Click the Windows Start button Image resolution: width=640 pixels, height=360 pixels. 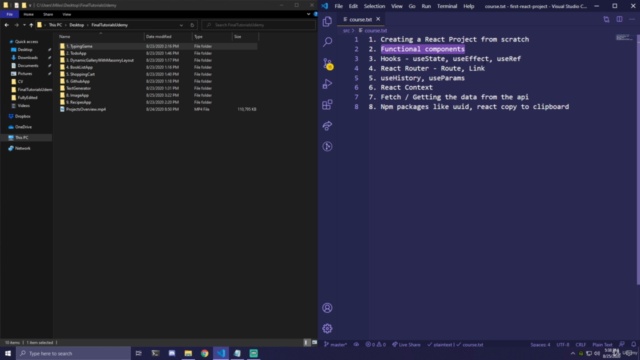(x=8, y=353)
